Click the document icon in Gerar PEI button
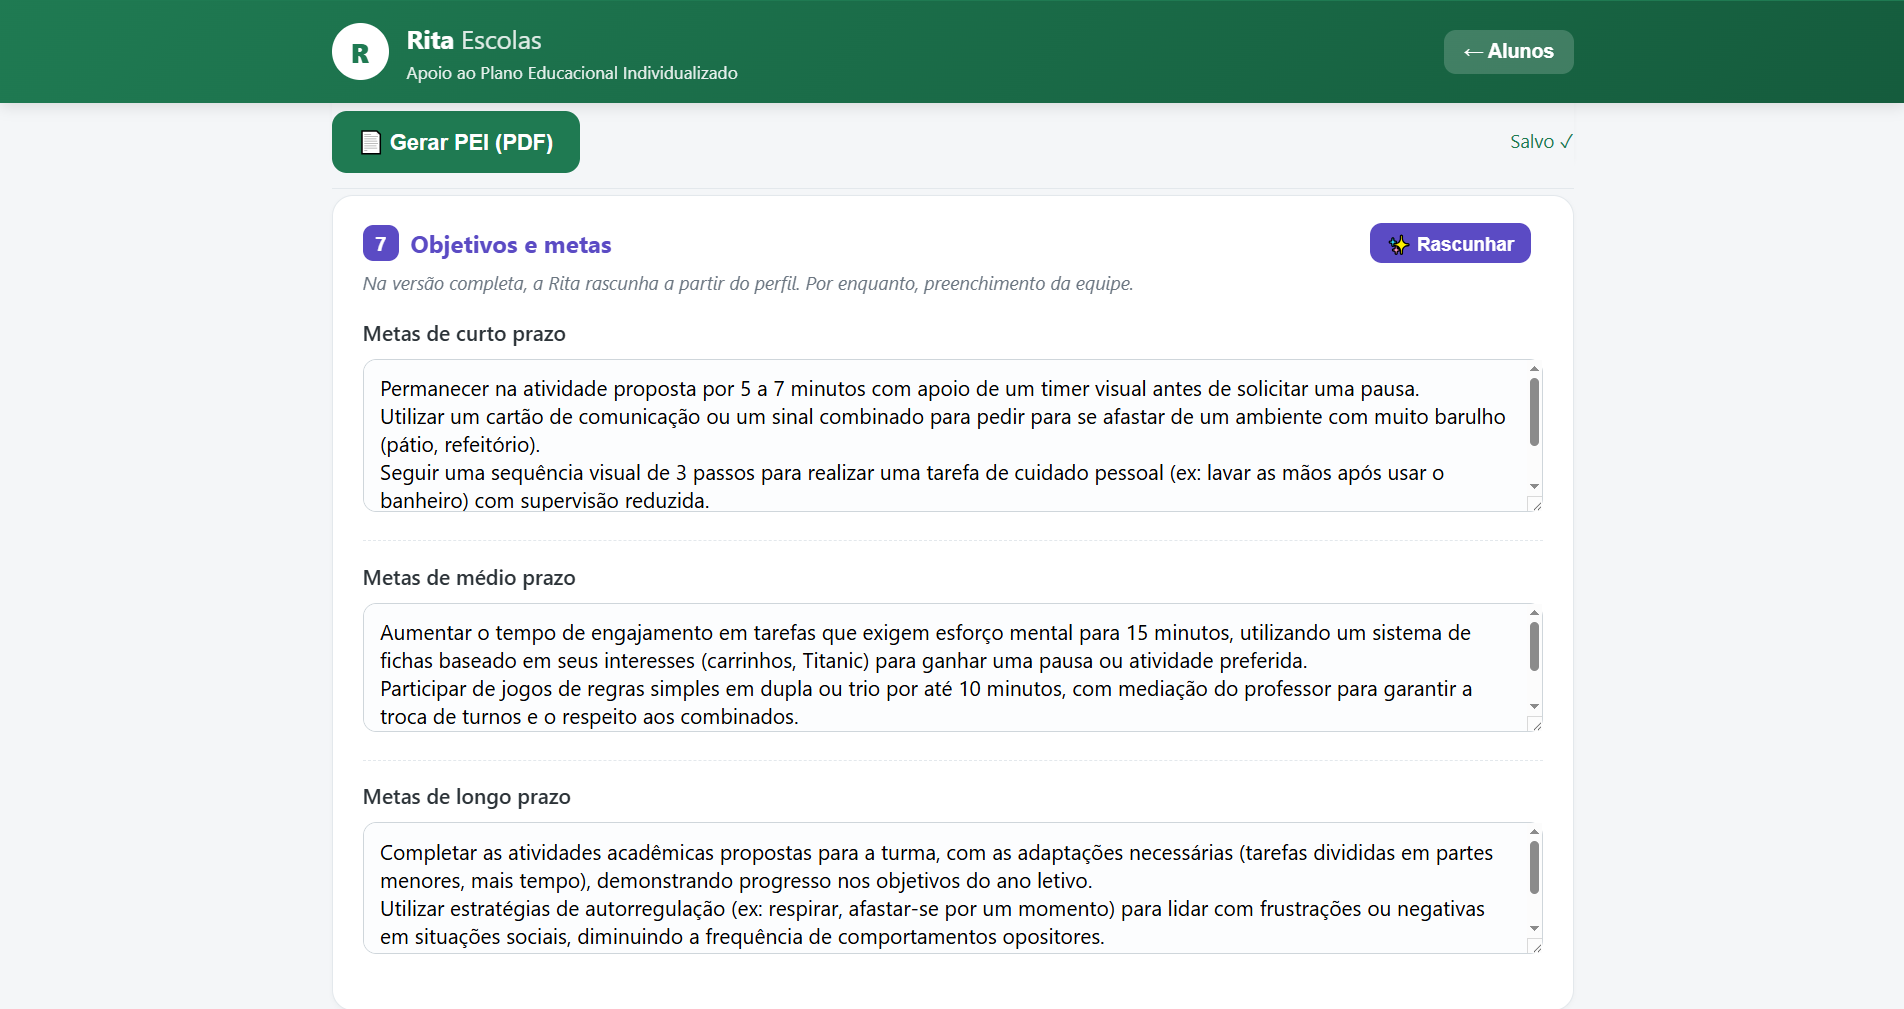Image resolution: width=1904 pixels, height=1009 pixels. [371, 142]
